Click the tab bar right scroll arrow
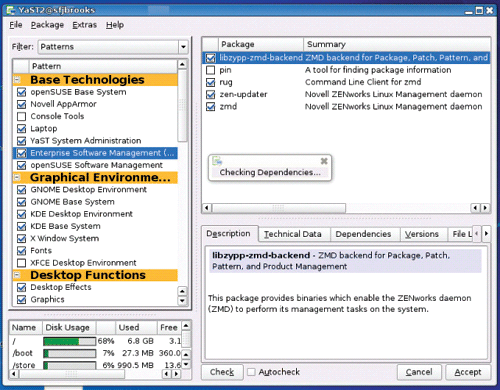500x390 pixels. (486, 234)
